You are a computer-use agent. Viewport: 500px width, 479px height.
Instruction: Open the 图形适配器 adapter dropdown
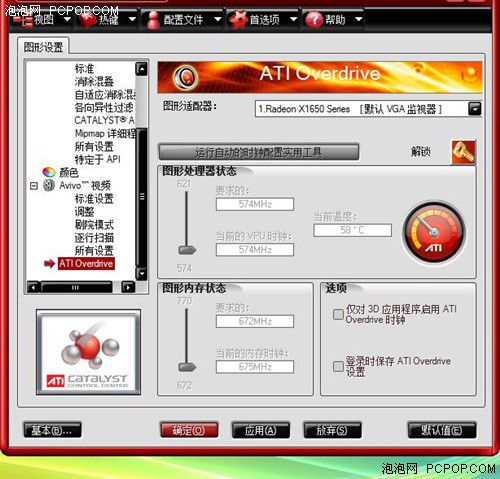tap(474, 109)
